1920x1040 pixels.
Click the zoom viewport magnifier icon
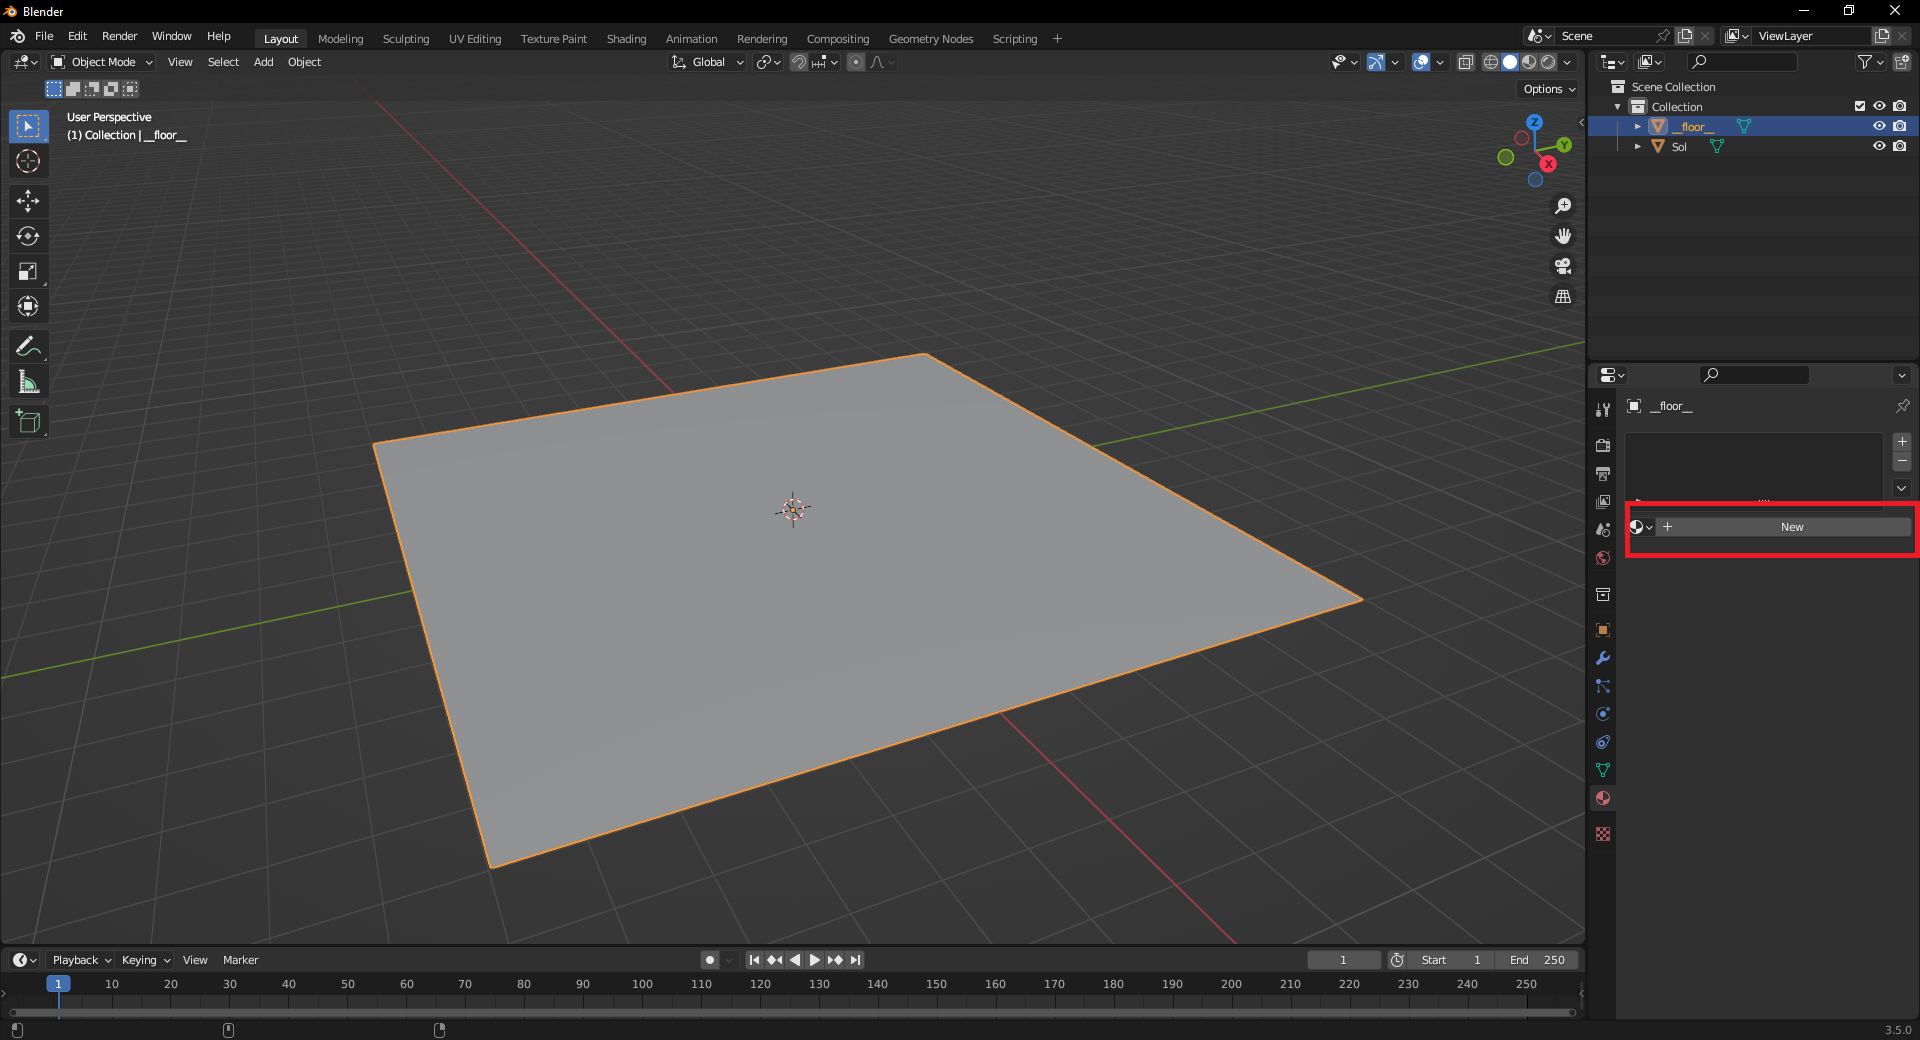(1563, 206)
